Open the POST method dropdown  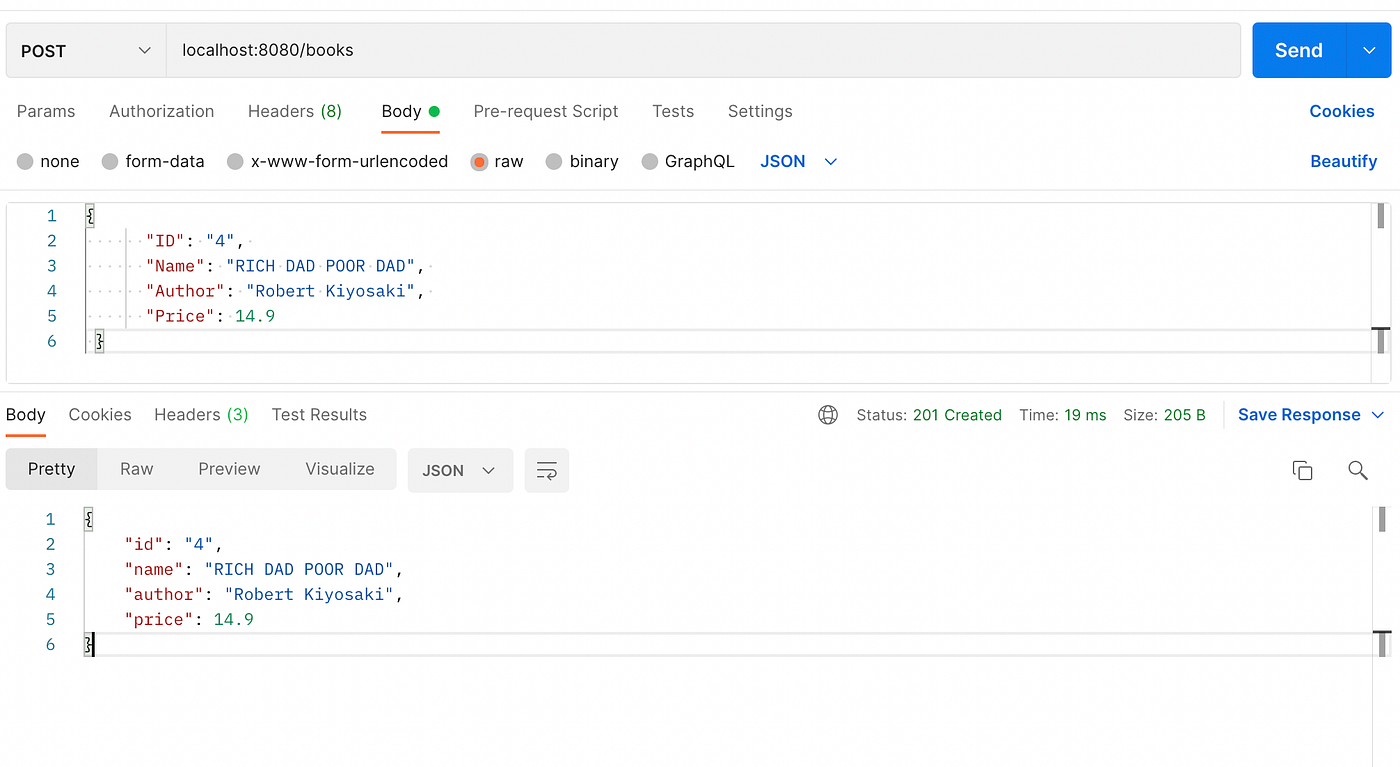click(x=86, y=50)
